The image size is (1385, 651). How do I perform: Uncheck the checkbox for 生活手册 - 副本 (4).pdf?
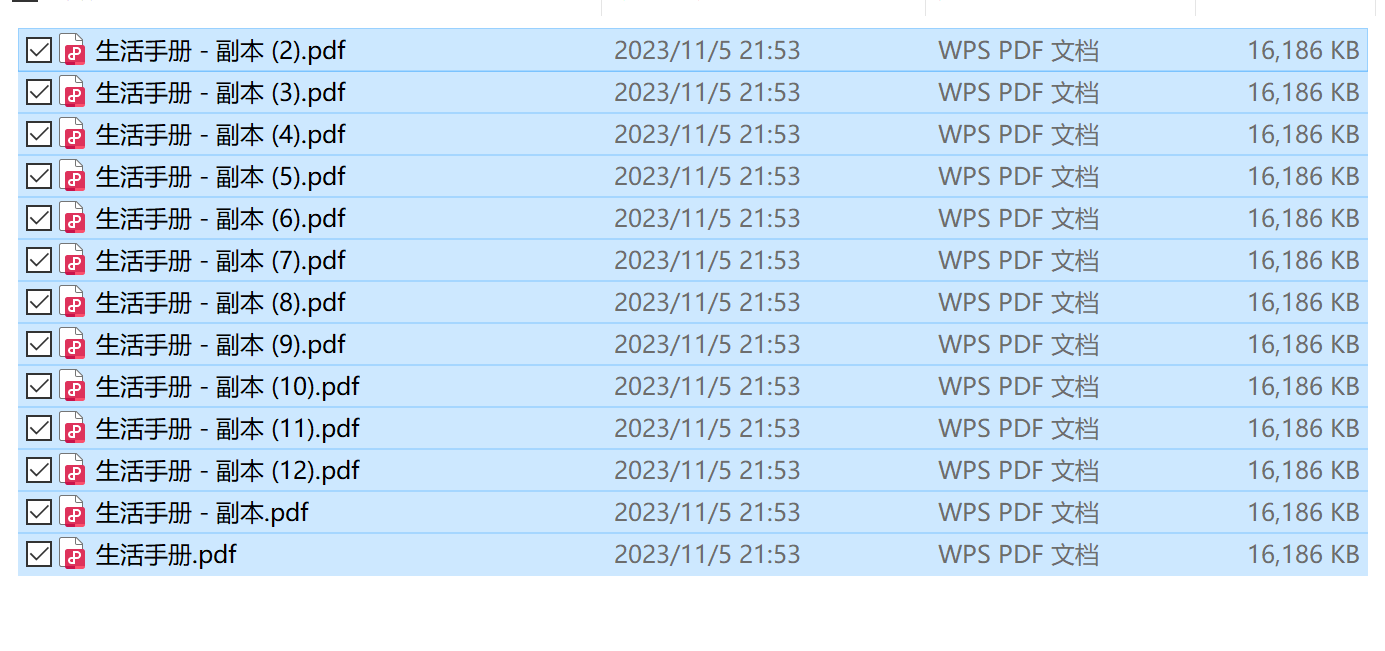click(x=38, y=134)
